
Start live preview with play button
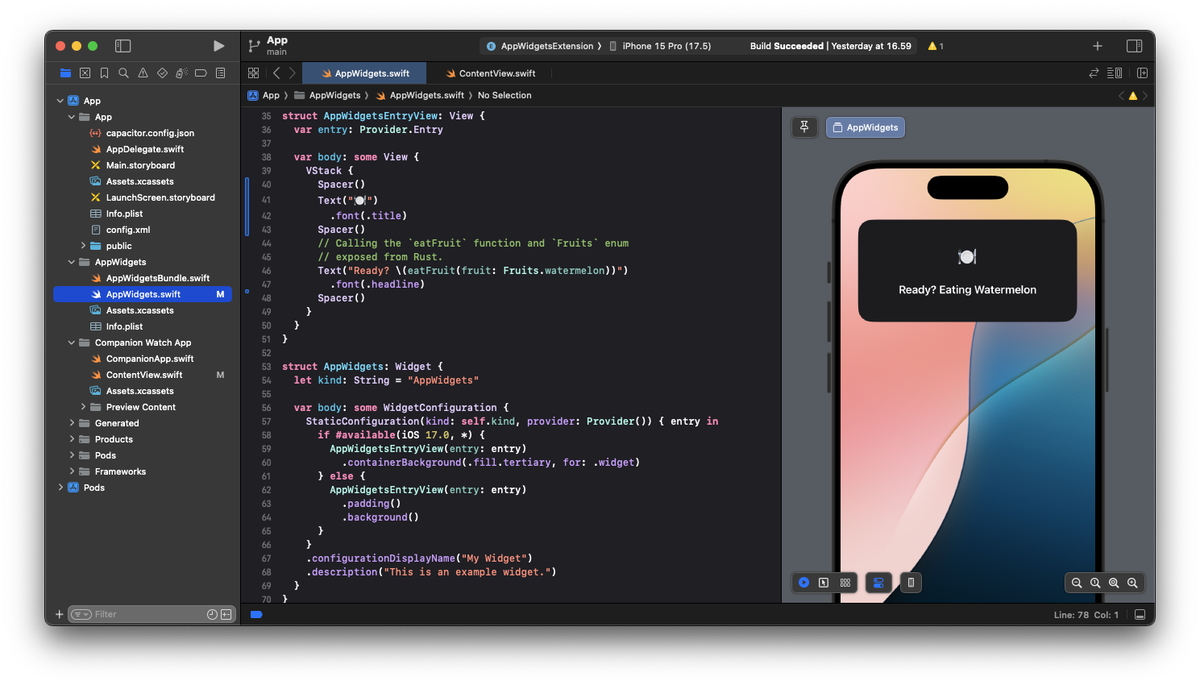coord(804,583)
